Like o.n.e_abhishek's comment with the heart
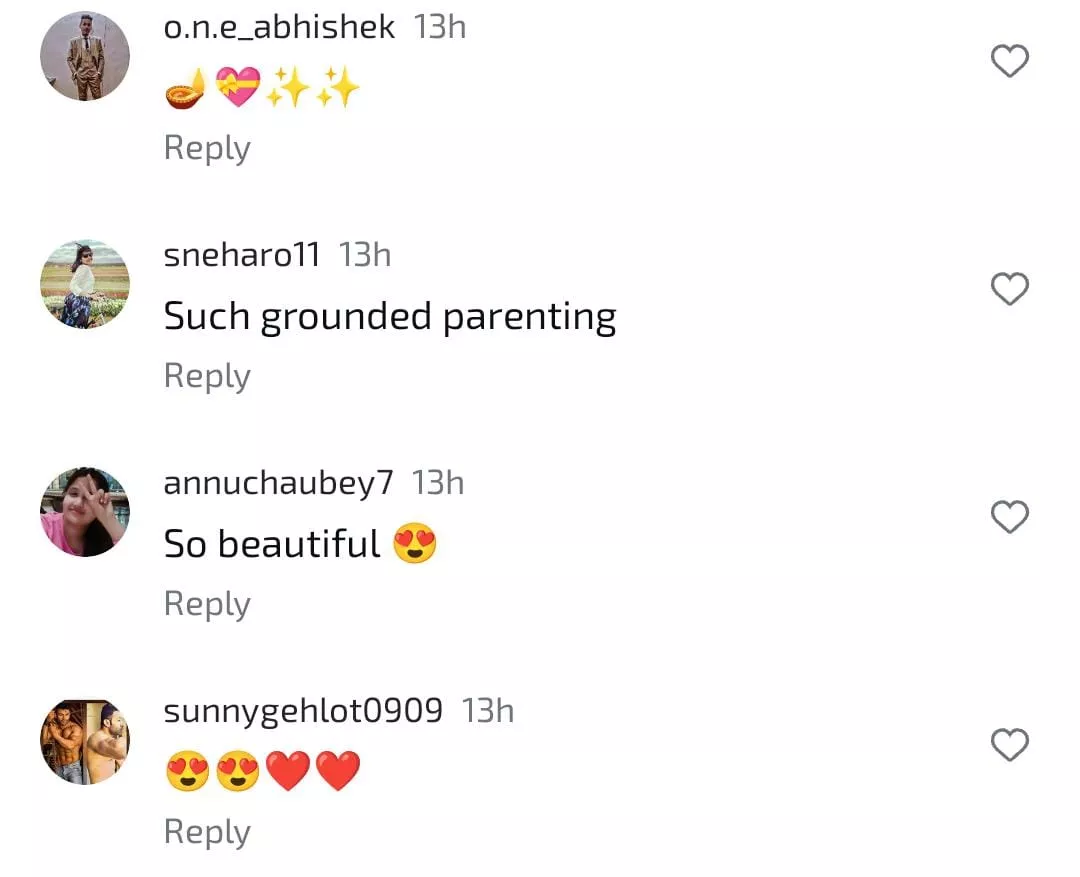This screenshot has width=1080, height=877. click(x=1009, y=62)
